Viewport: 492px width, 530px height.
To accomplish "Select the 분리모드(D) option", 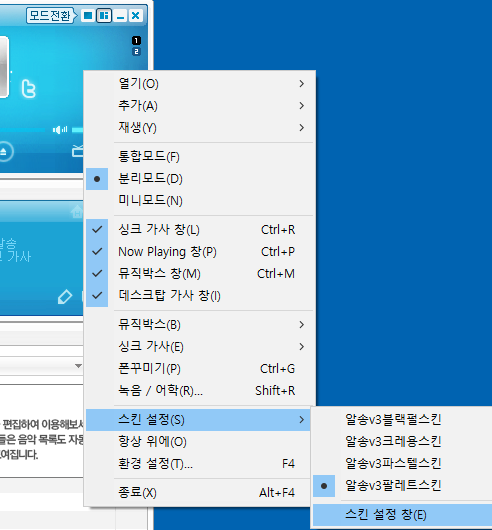I will [x=199, y=178].
